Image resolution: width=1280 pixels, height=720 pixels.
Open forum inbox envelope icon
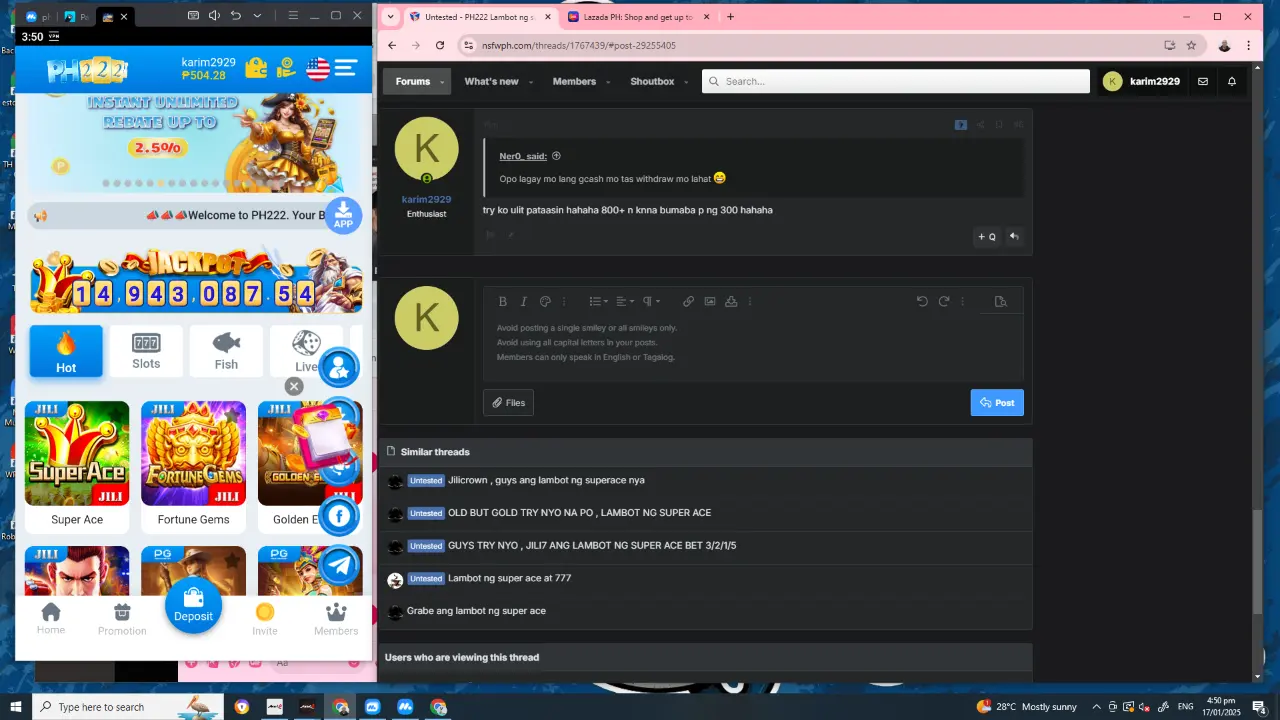1203,81
